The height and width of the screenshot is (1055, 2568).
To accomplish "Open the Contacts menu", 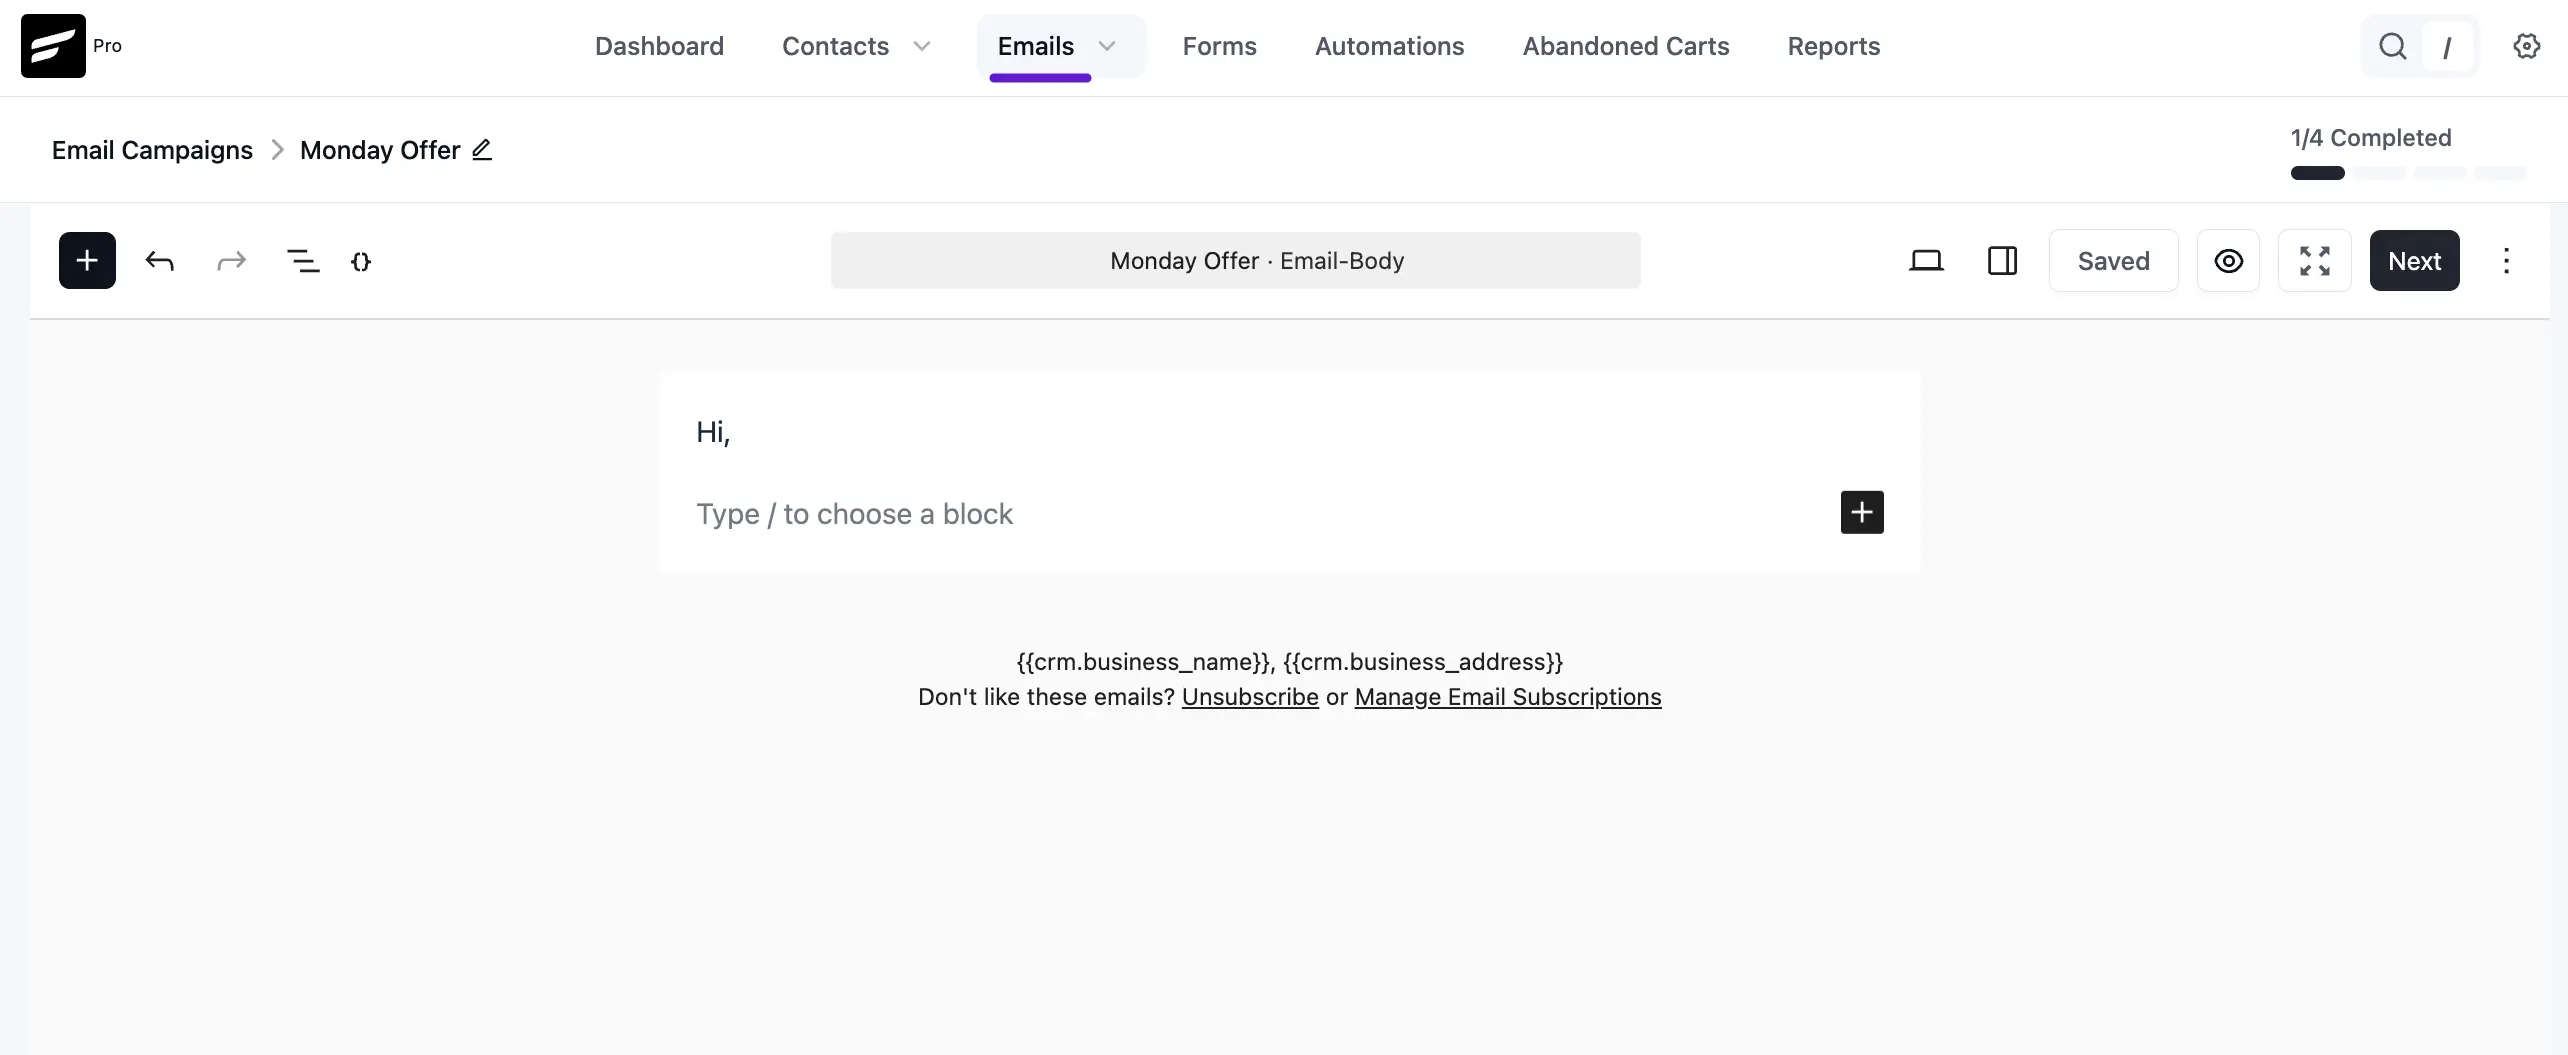I will click(x=835, y=46).
